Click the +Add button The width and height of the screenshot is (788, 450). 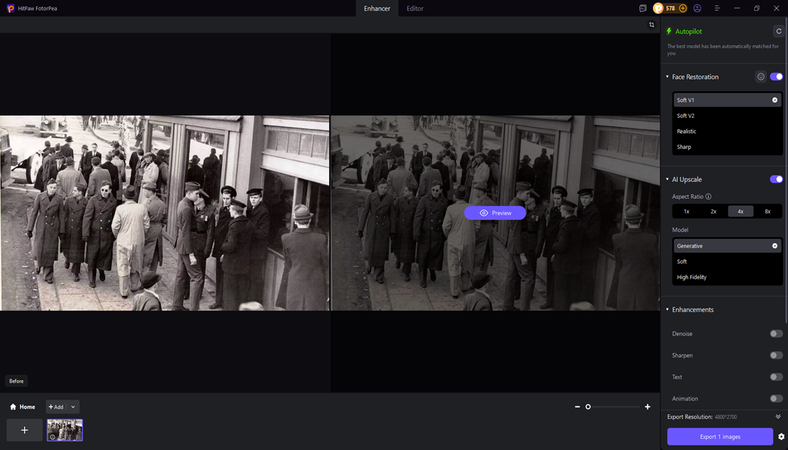(x=56, y=407)
